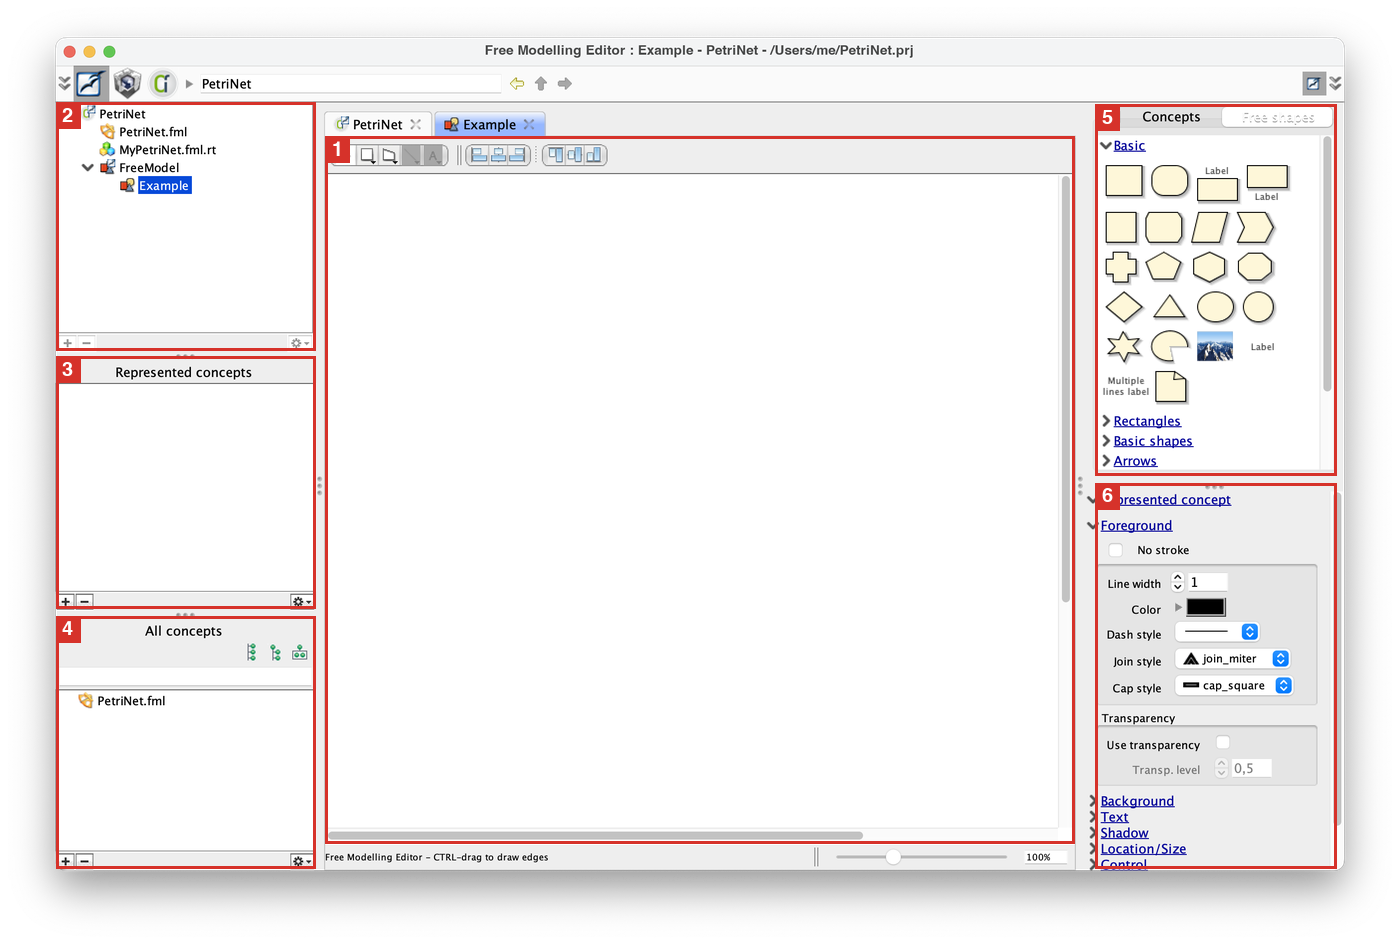Image resolution: width=1400 pixels, height=944 pixels.
Task: Pick the star shape in Basic palette
Action: [1124, 347]
